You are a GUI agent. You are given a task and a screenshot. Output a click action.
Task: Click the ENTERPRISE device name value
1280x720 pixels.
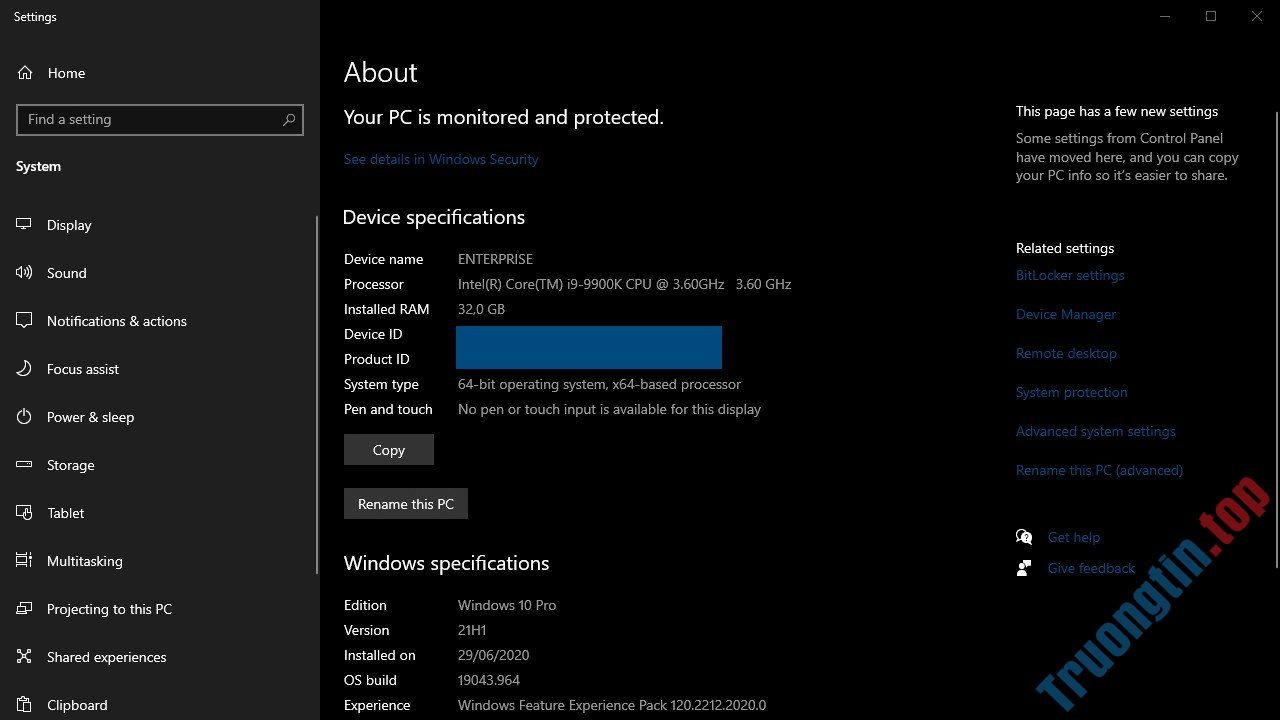495,259
